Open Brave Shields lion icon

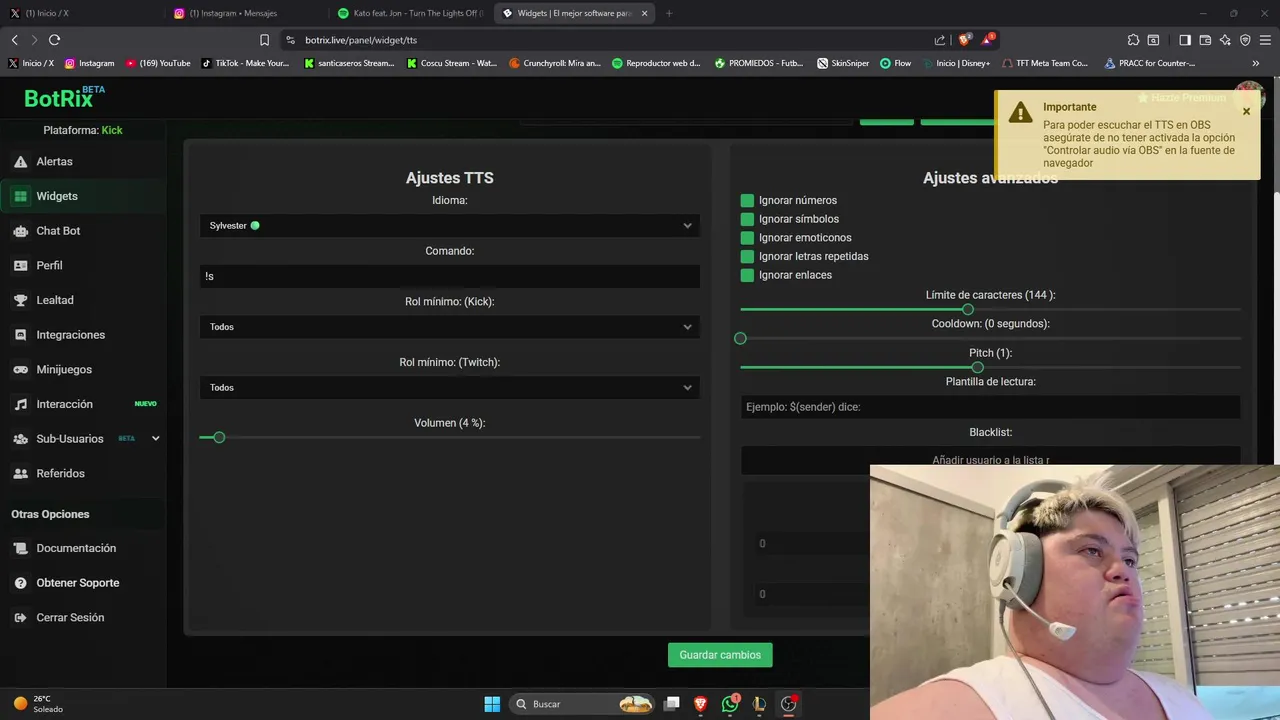point(964,40)
